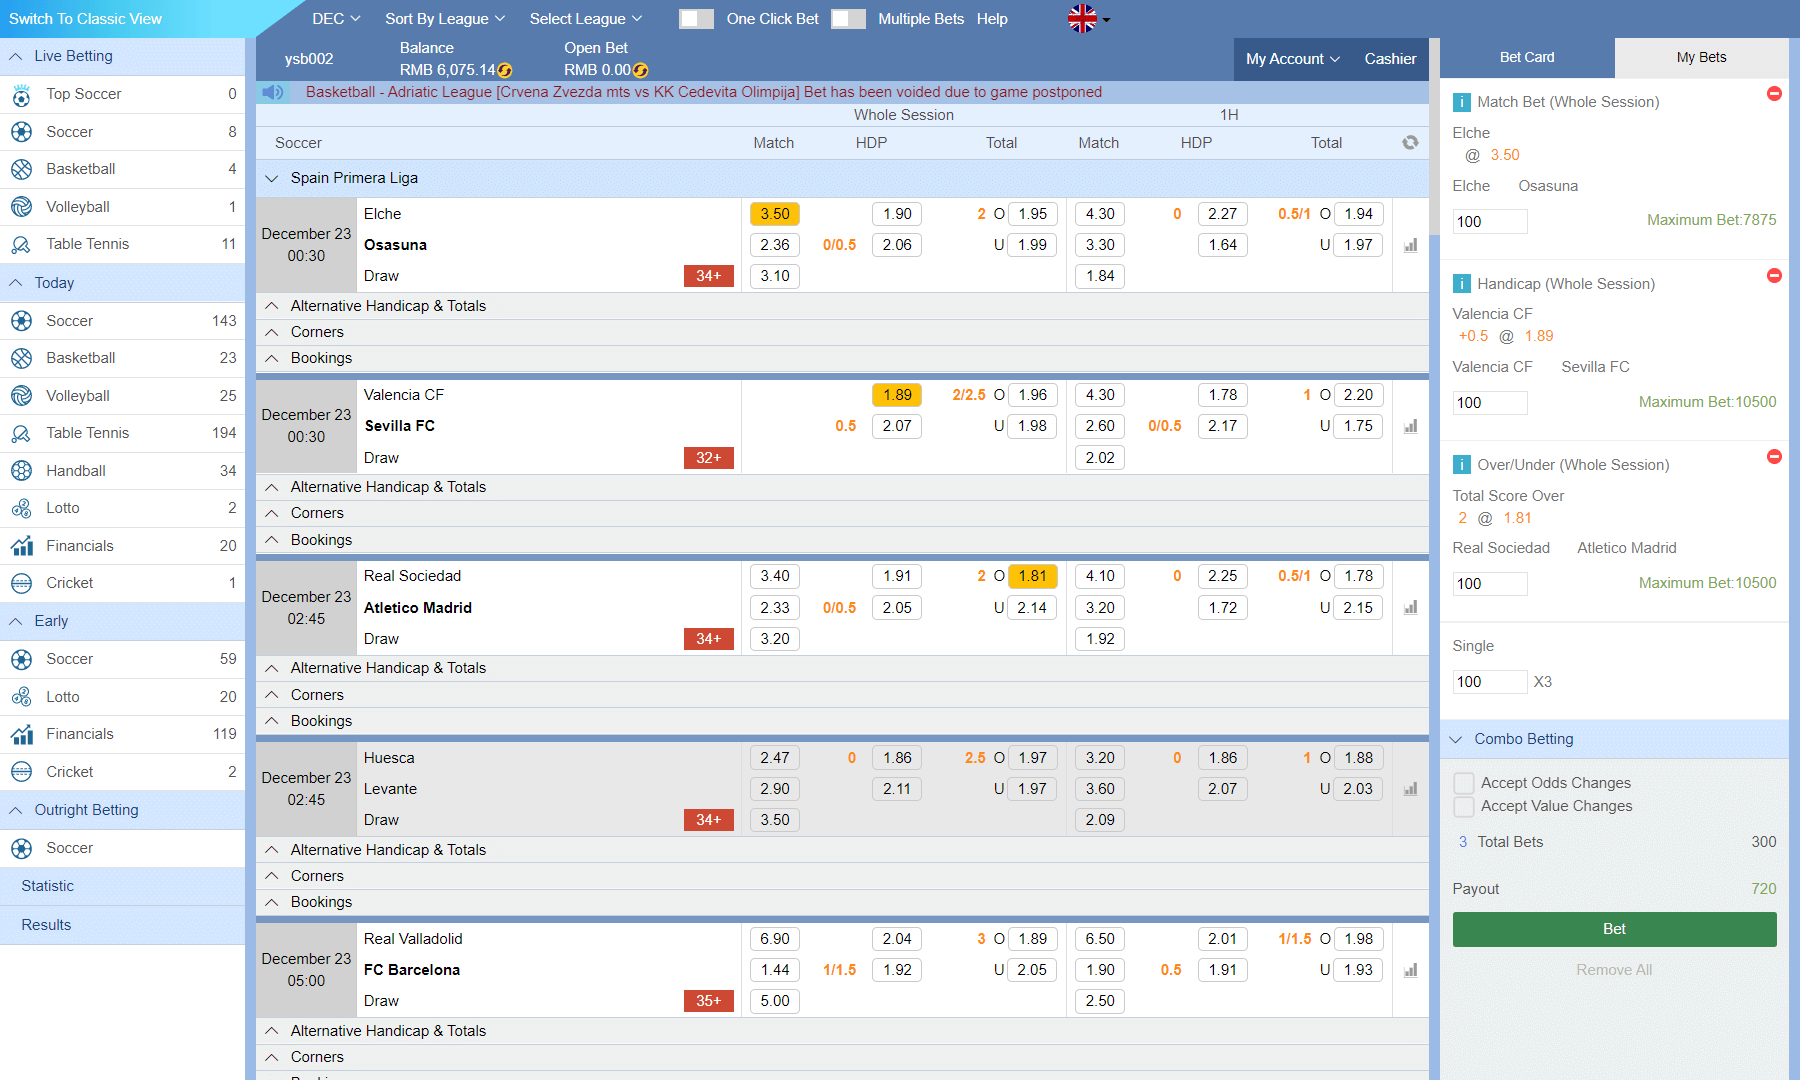Image resolution: width=1800 pixels, height=1080 pixels.
Task: Open 35+ more markets for Real Valladolid
Action: pos(709,1001)
